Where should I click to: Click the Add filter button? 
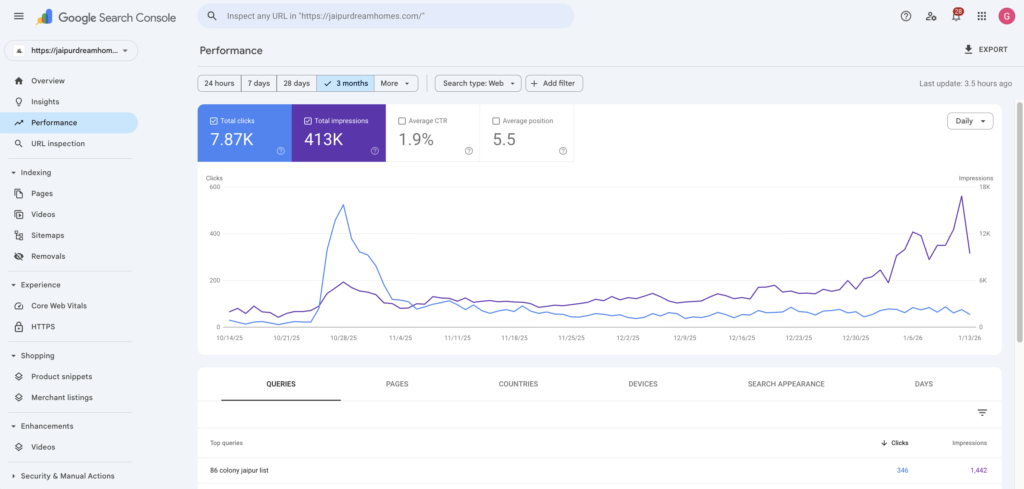point(554,83)
